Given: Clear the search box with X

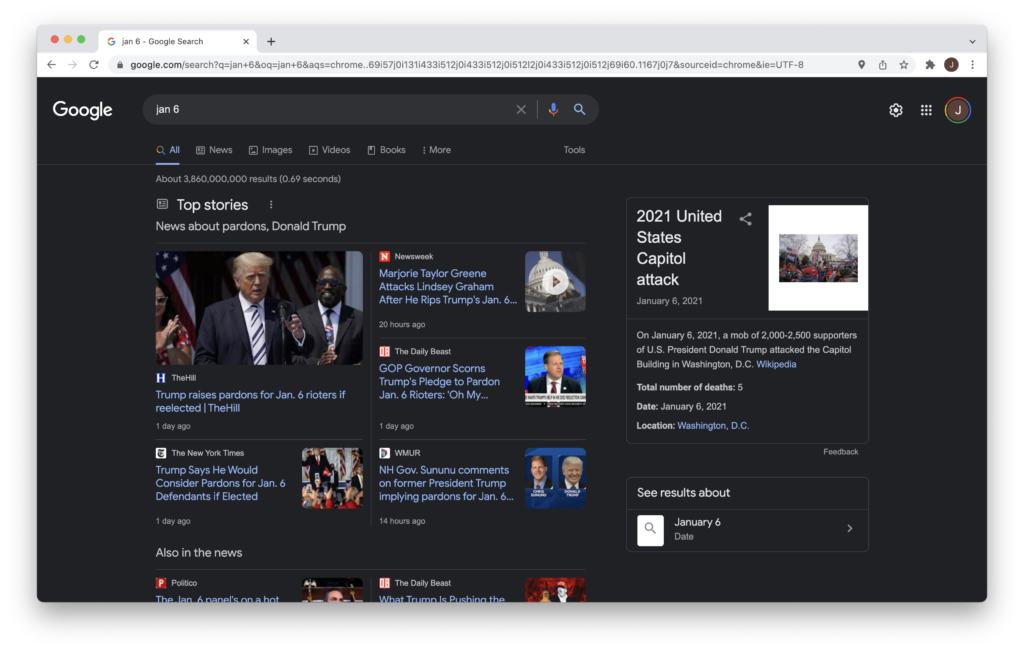Looking at the screenshot, I should 520,110.
